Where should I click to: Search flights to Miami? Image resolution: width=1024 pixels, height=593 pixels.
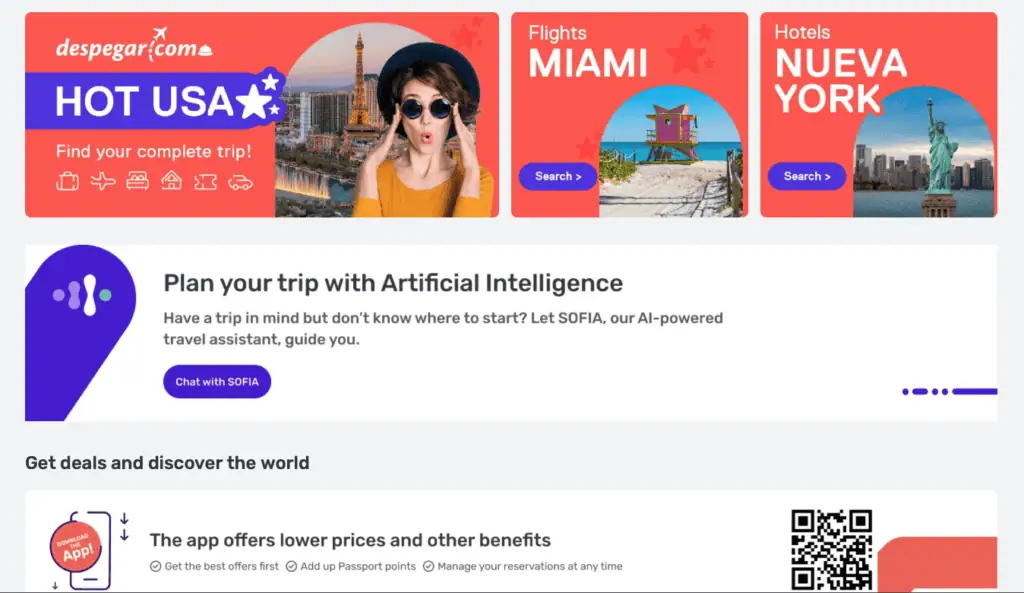[x=558, y=176]
